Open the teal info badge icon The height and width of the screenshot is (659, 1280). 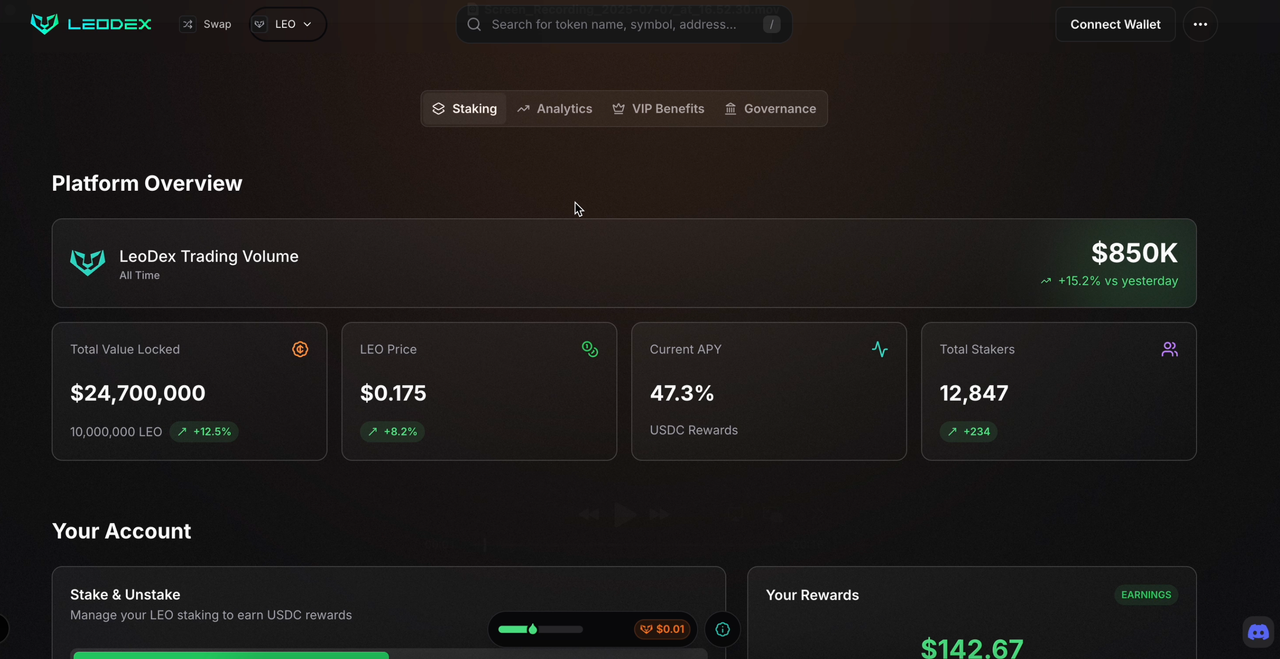[723, 629]
